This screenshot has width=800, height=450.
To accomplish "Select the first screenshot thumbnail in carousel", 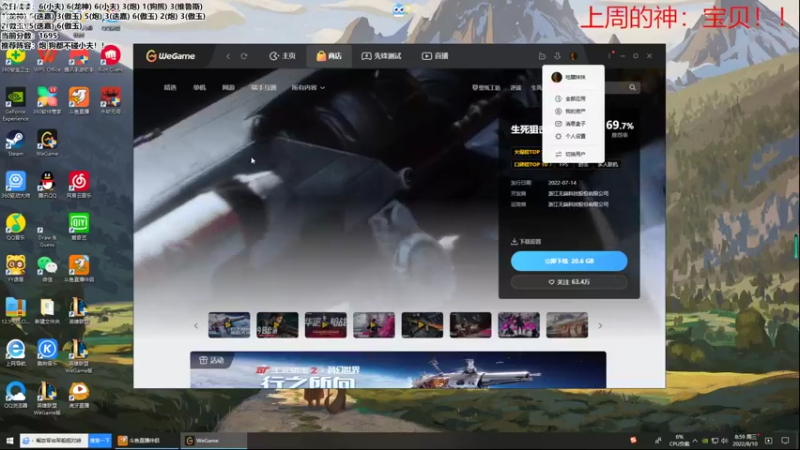I will pos(229,325).
